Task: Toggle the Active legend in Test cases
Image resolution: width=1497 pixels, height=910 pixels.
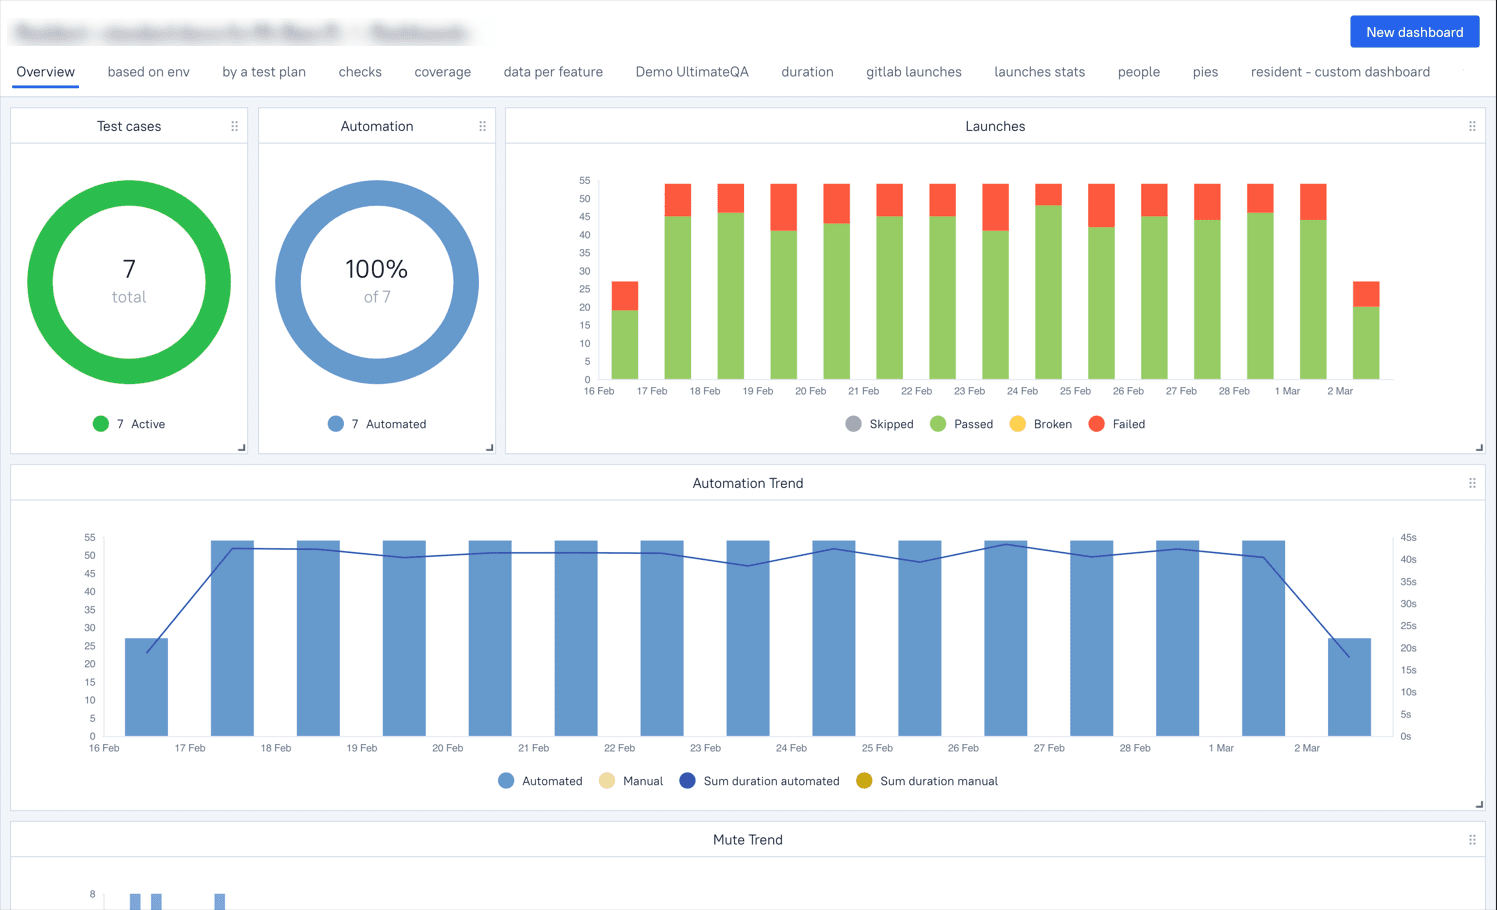Action: click(129, 424)
